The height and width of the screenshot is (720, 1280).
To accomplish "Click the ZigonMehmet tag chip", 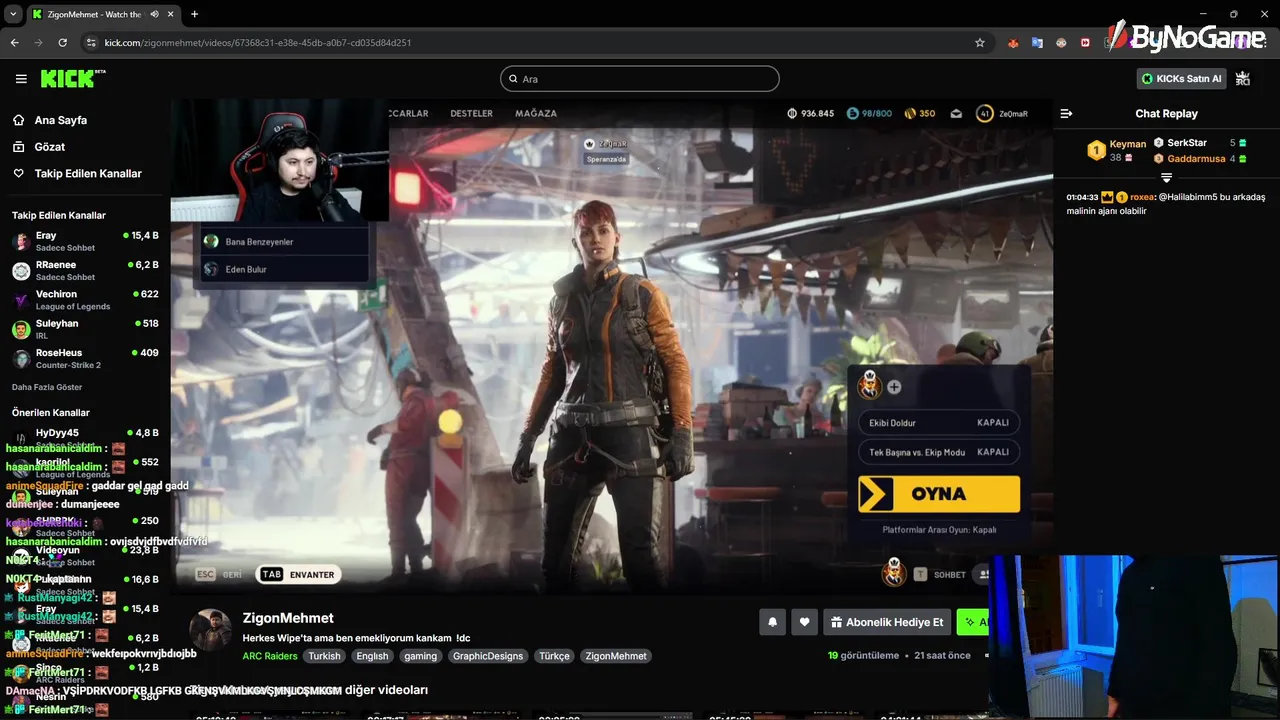I will pos(616,656).
